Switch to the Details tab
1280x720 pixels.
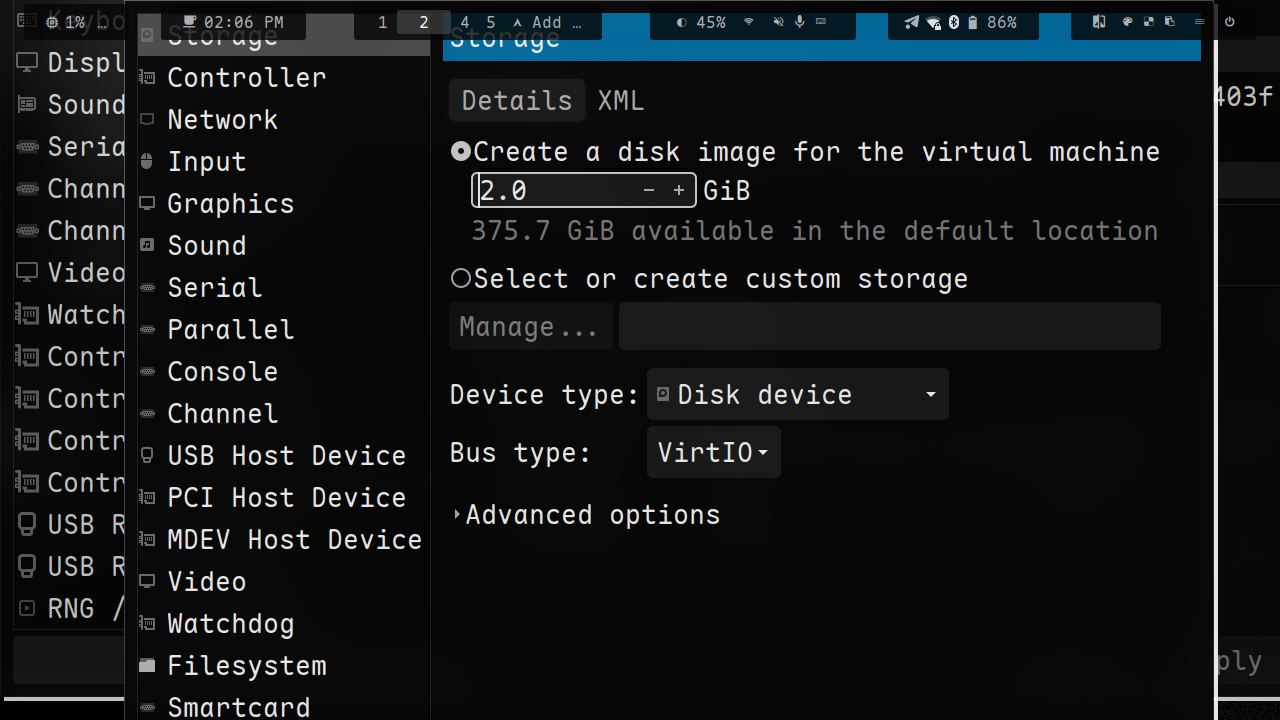click(516, 101)
